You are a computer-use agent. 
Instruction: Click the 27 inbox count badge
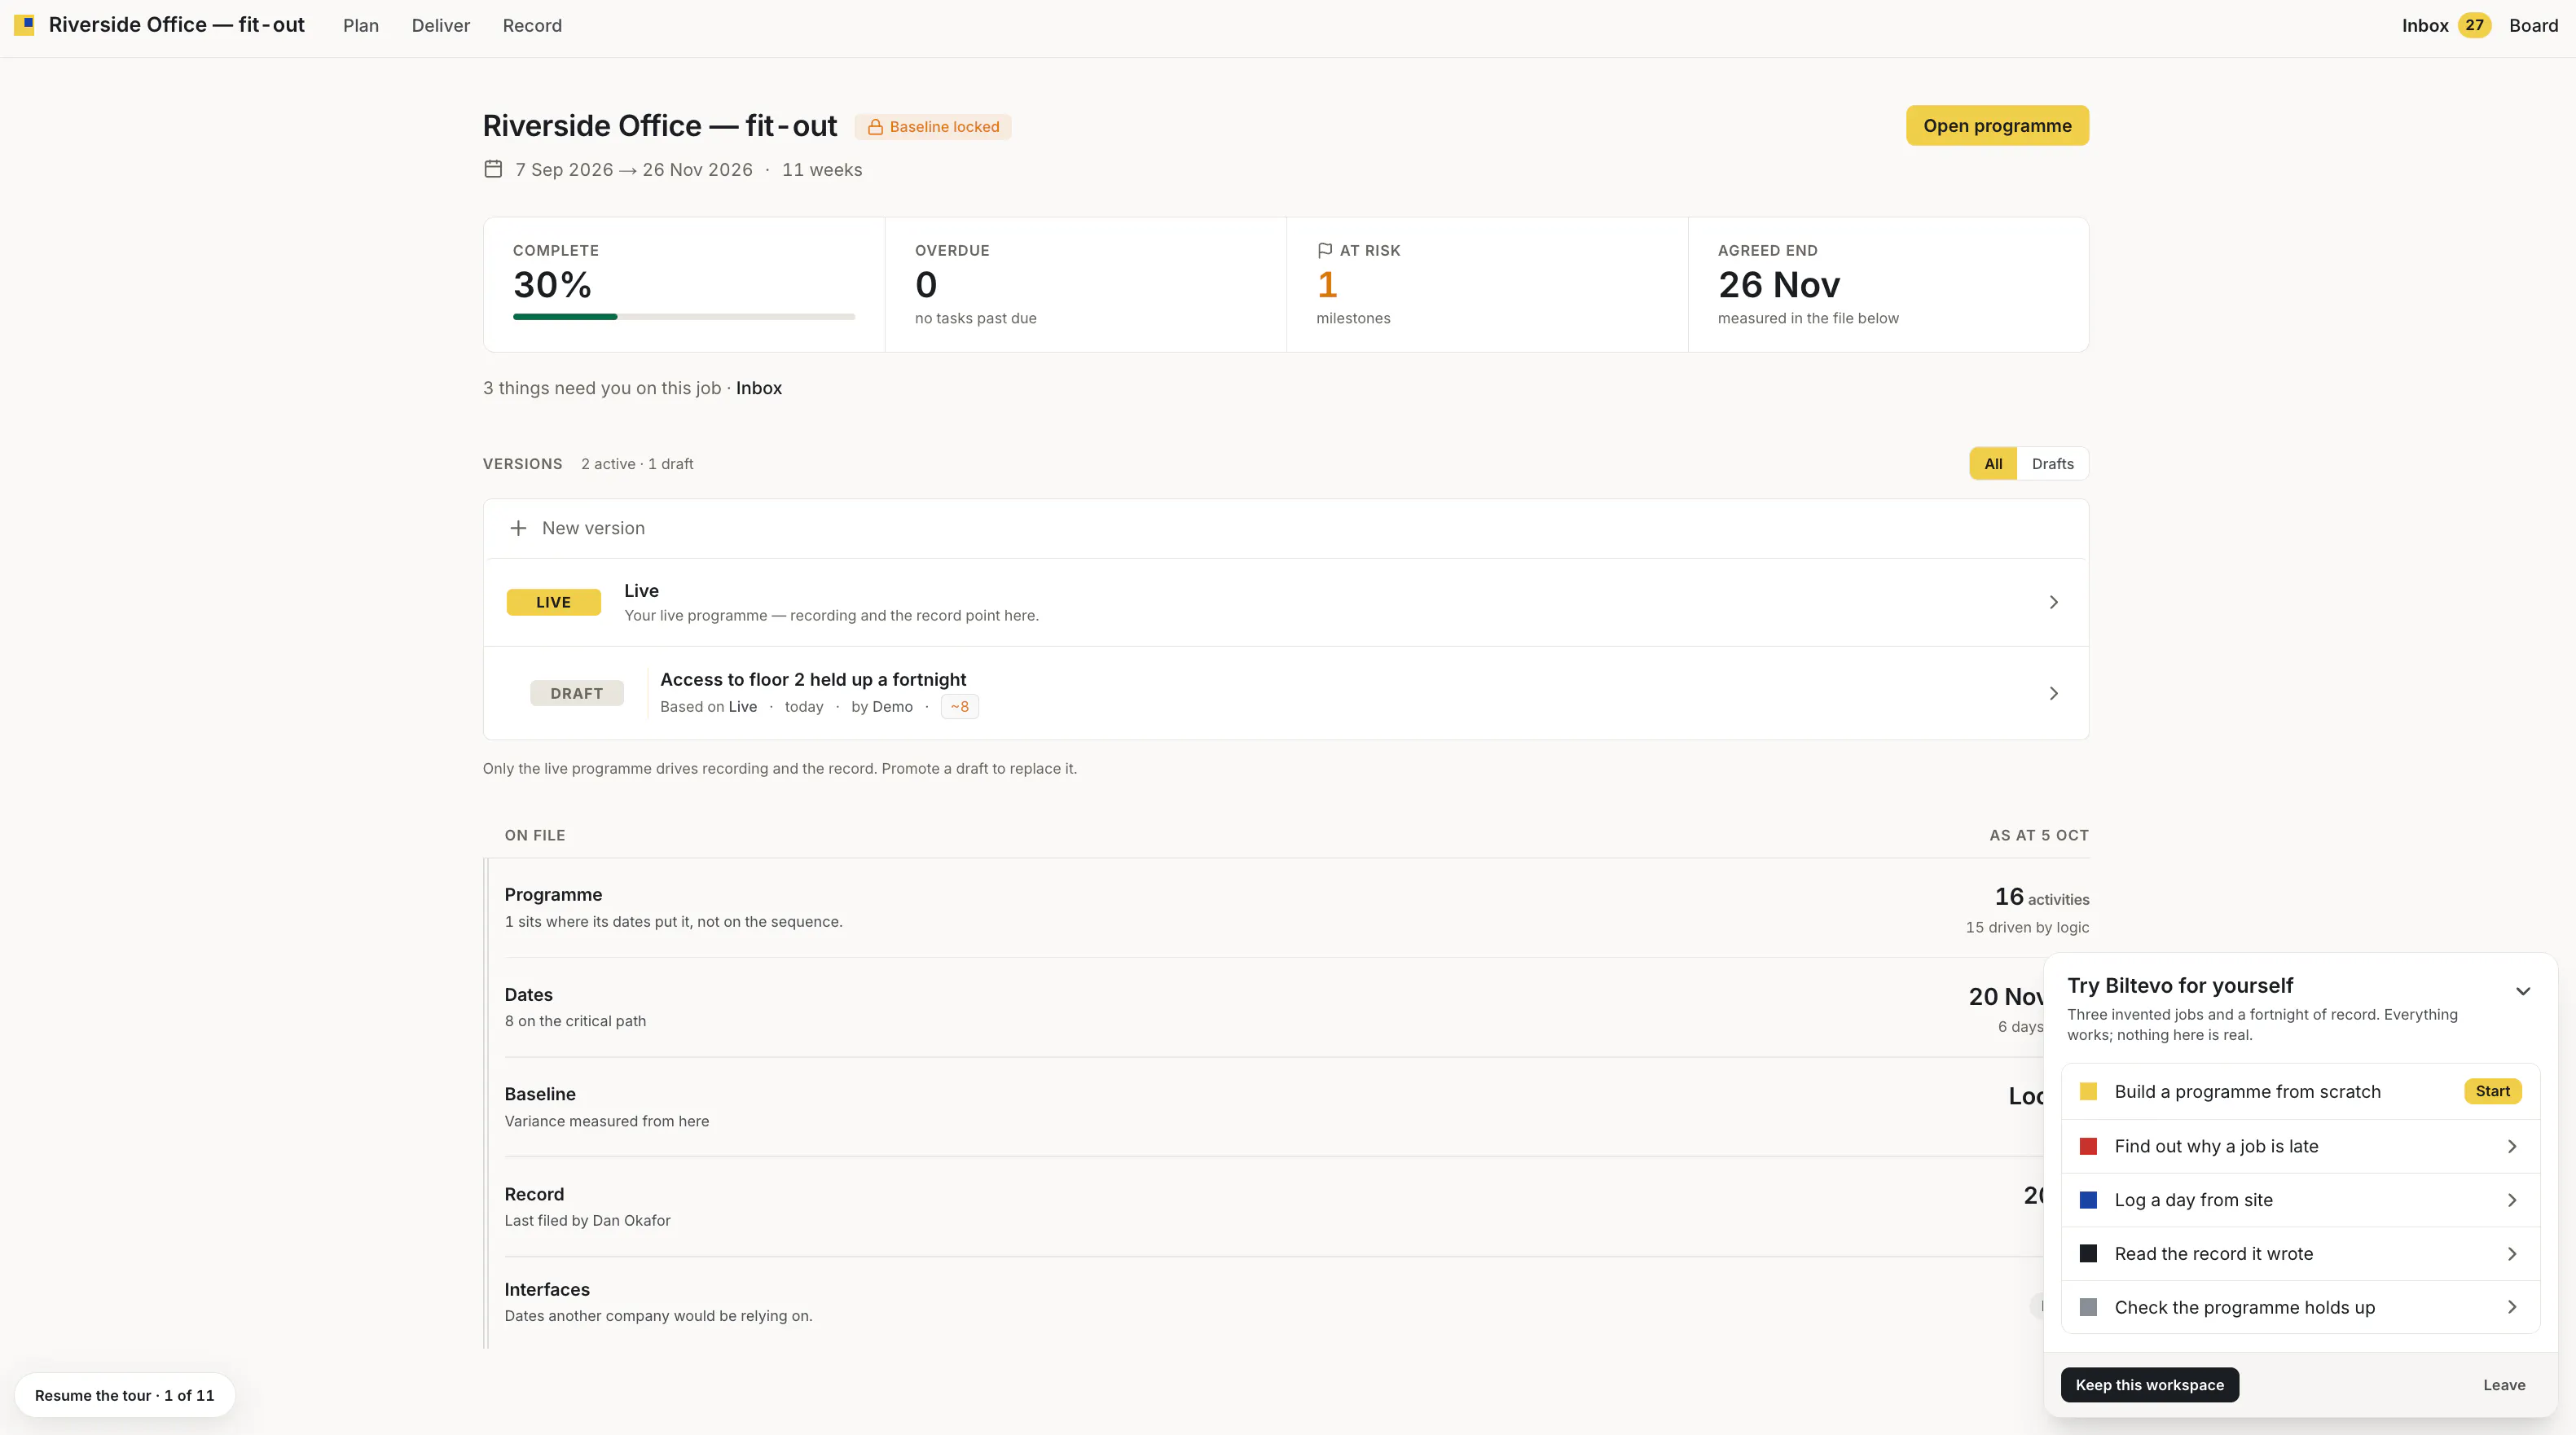pyautogui.click(x=2474, y=25)
